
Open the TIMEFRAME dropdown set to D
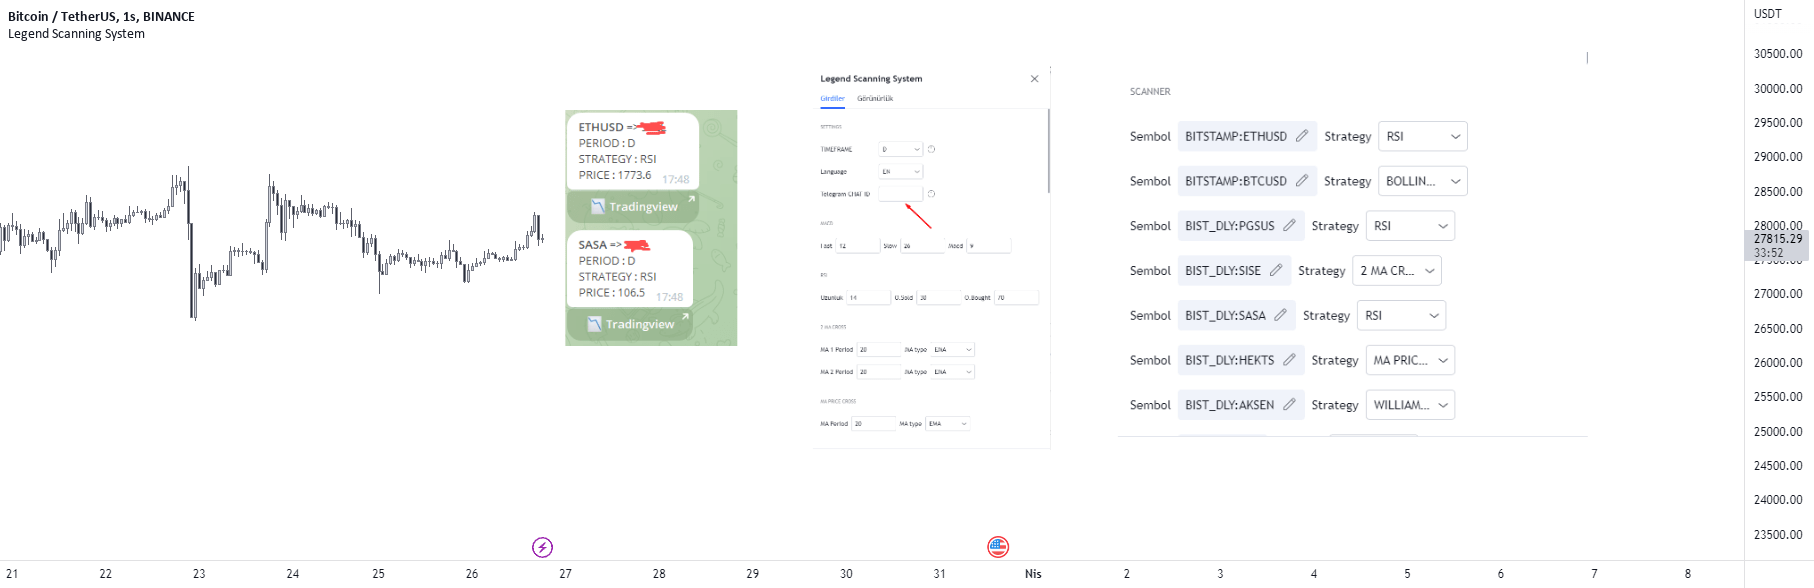[899, 148]
